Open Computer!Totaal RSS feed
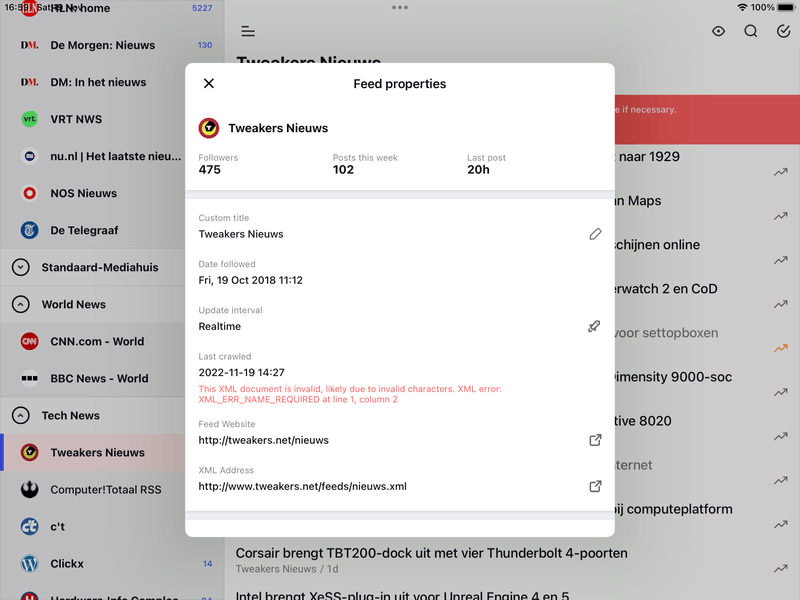The height and width of the screenshot is (600, 800). 92,490
